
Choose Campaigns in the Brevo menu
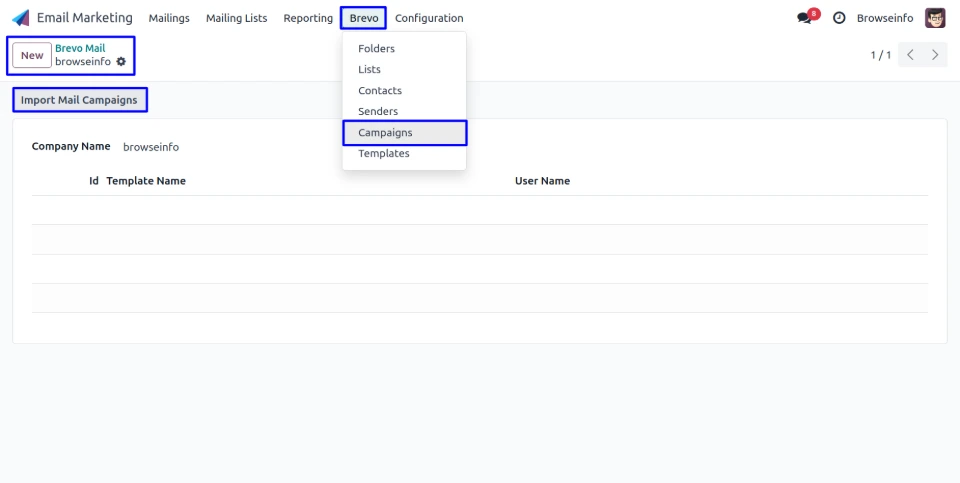click(385, 133)
